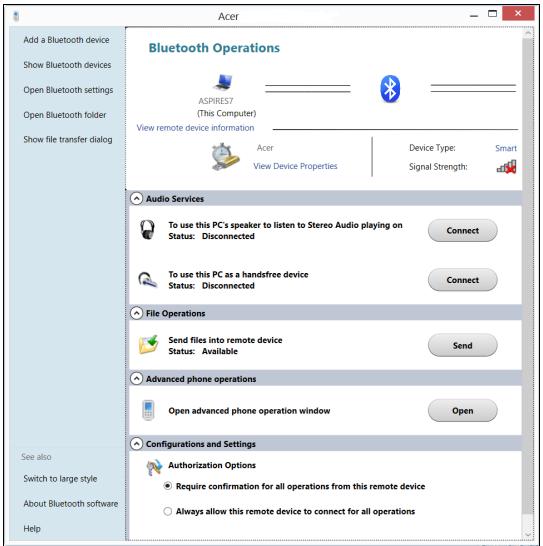Collapse the File Operations section

(137, 313)
